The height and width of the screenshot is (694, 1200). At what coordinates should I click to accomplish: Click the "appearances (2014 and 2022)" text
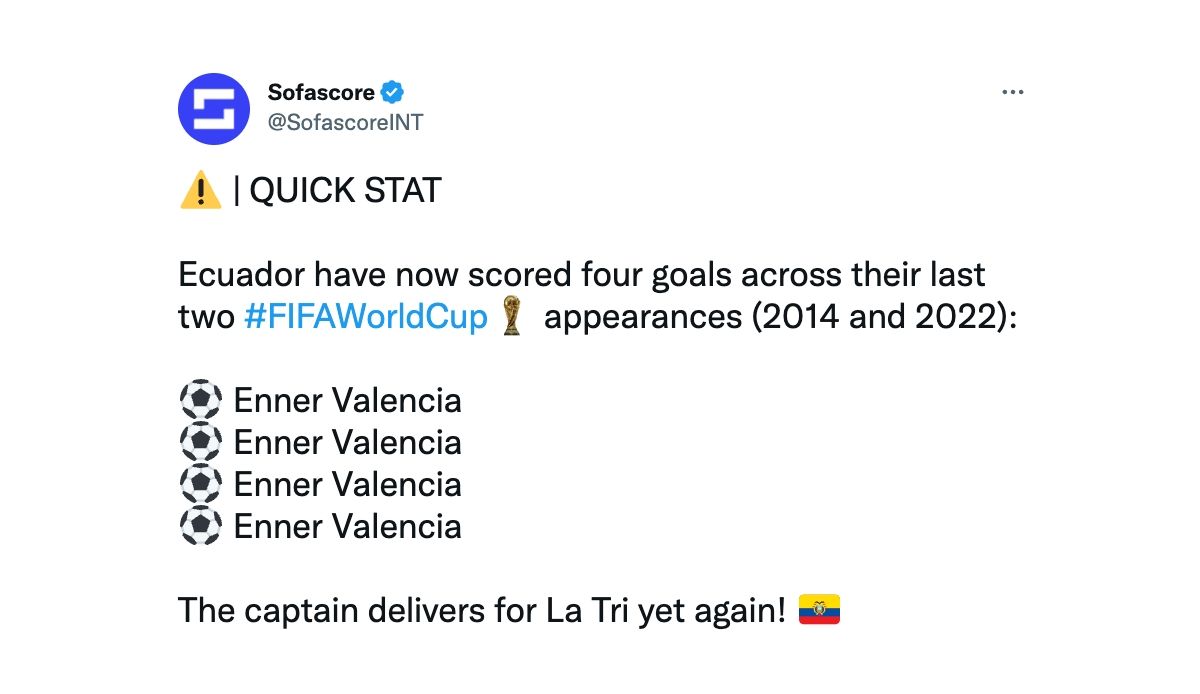[780, 317]
